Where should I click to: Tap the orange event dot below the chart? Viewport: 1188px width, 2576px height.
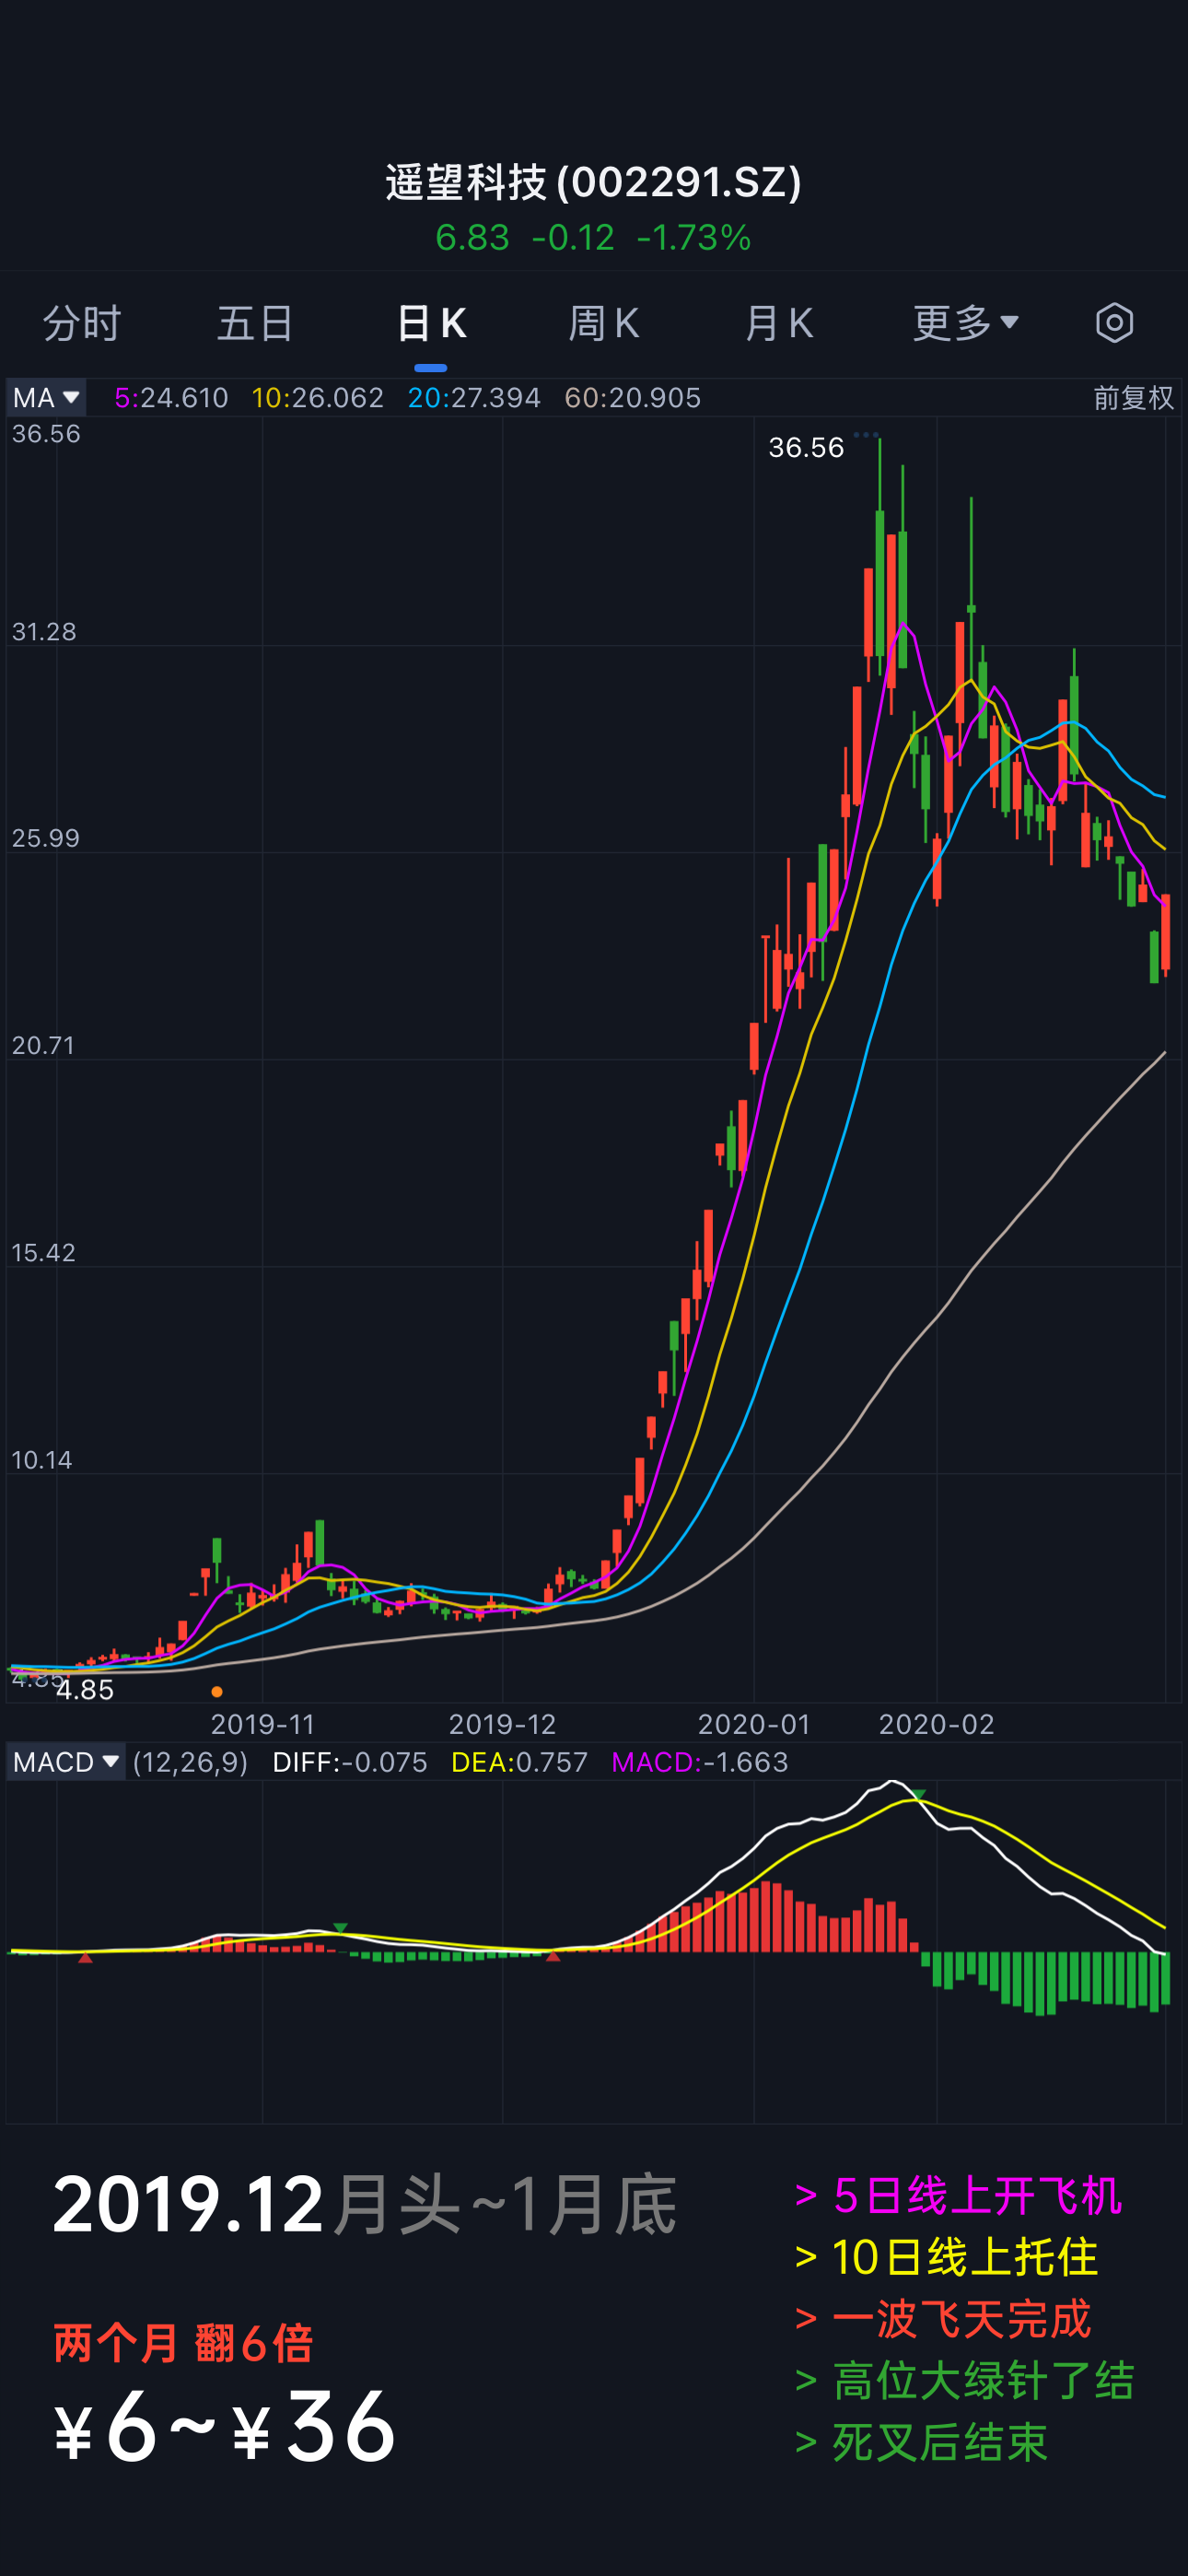[x=217, y=1692]
